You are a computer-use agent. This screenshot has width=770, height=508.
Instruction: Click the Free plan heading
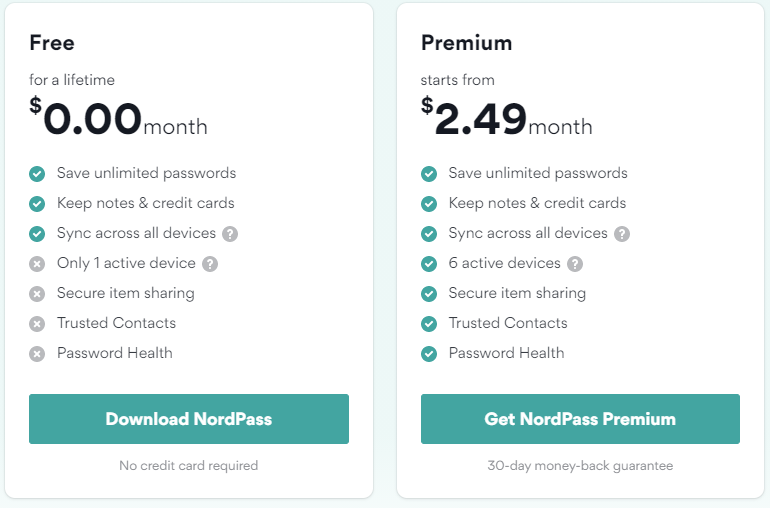click(x=52, y=43)
